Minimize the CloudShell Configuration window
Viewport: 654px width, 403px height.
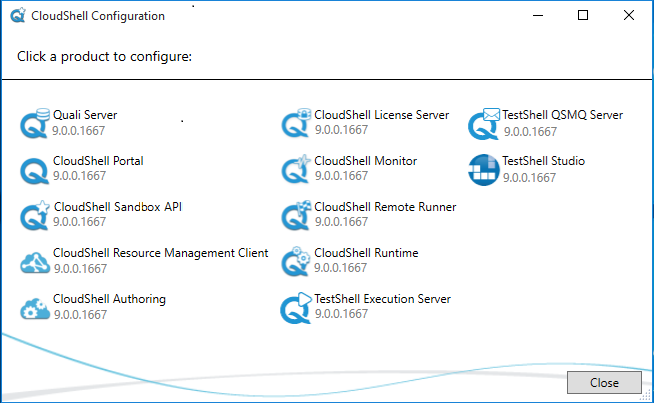pos(538,16)
